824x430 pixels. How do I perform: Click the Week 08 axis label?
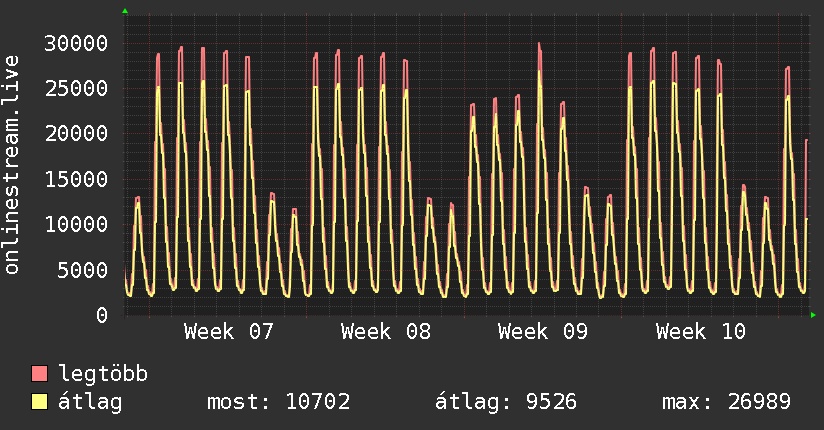point(386,332)
